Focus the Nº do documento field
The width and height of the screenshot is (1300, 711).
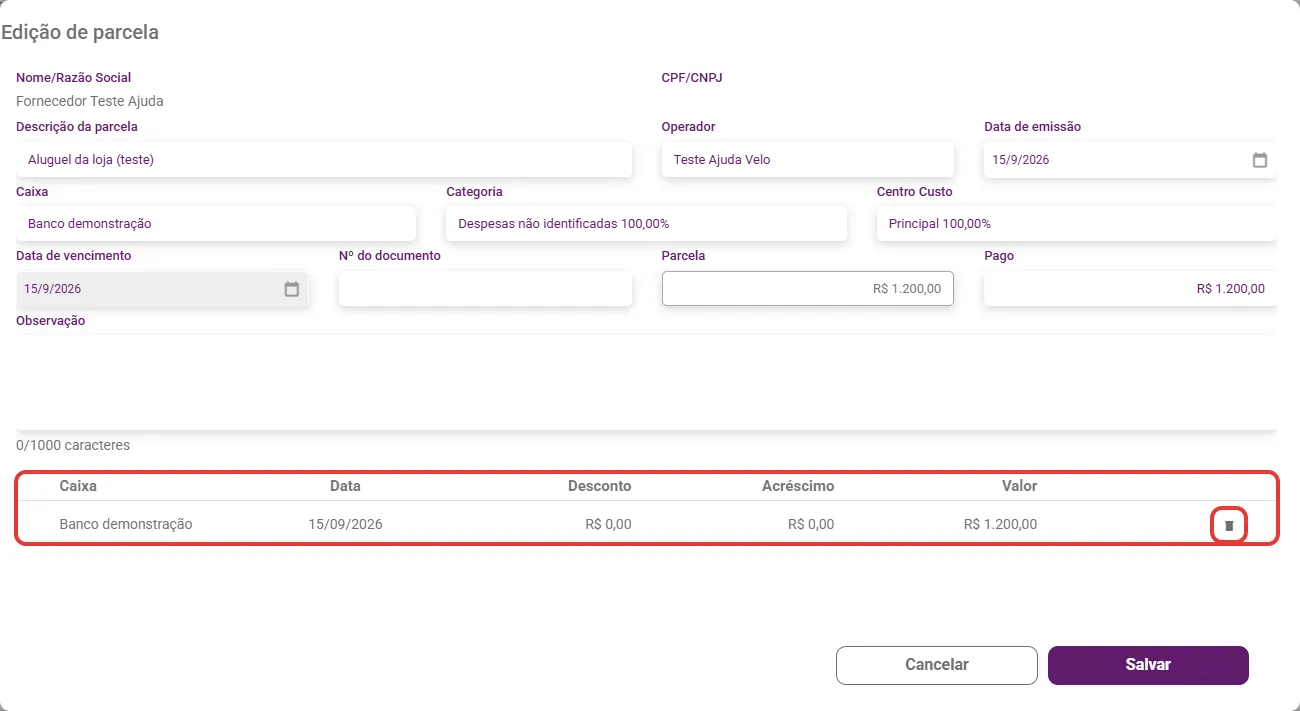point(485,289)
